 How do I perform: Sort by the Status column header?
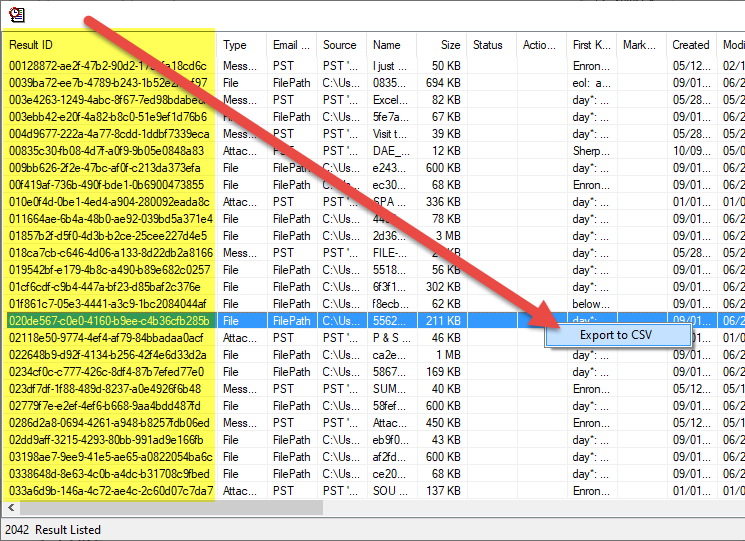click(x=490, y=45)
